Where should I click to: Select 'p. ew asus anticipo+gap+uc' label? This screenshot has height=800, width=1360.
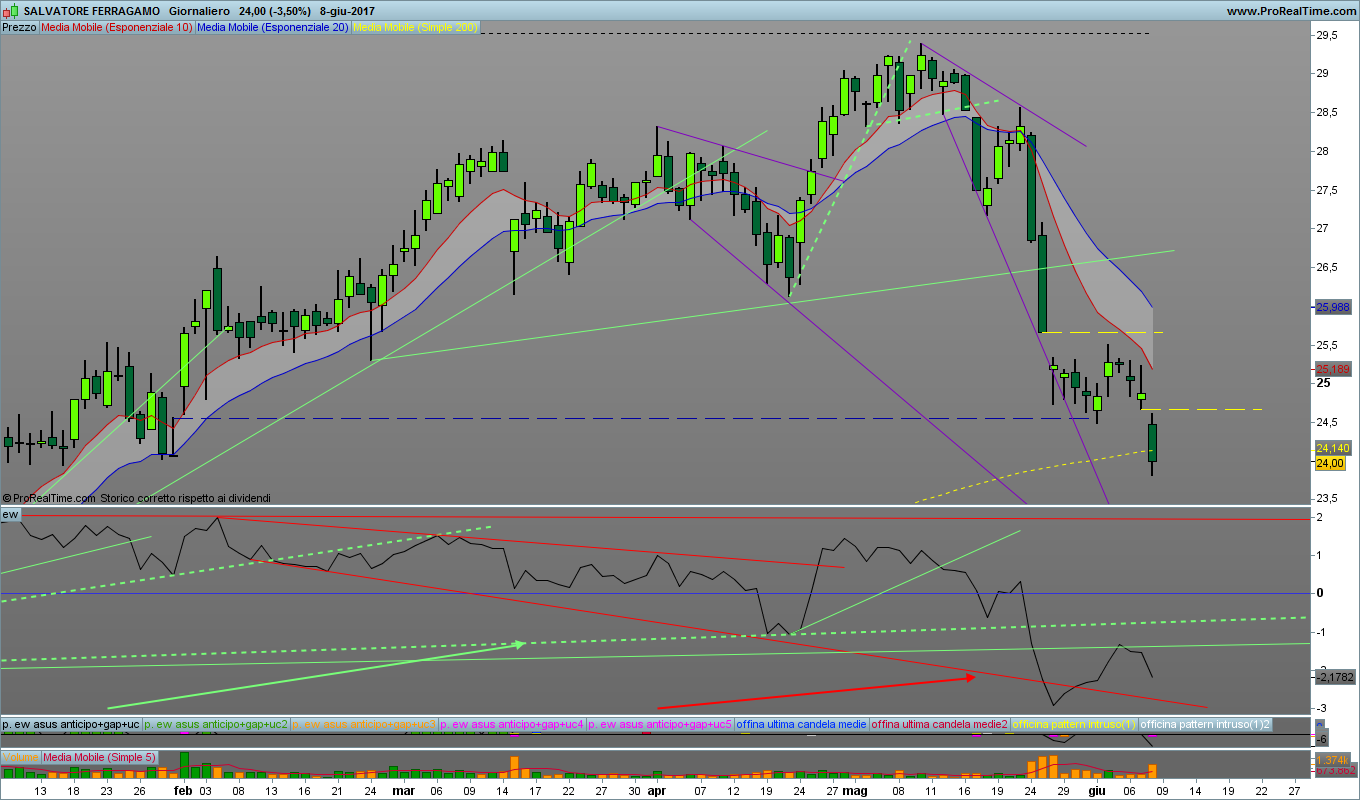[x=71, y=723]
